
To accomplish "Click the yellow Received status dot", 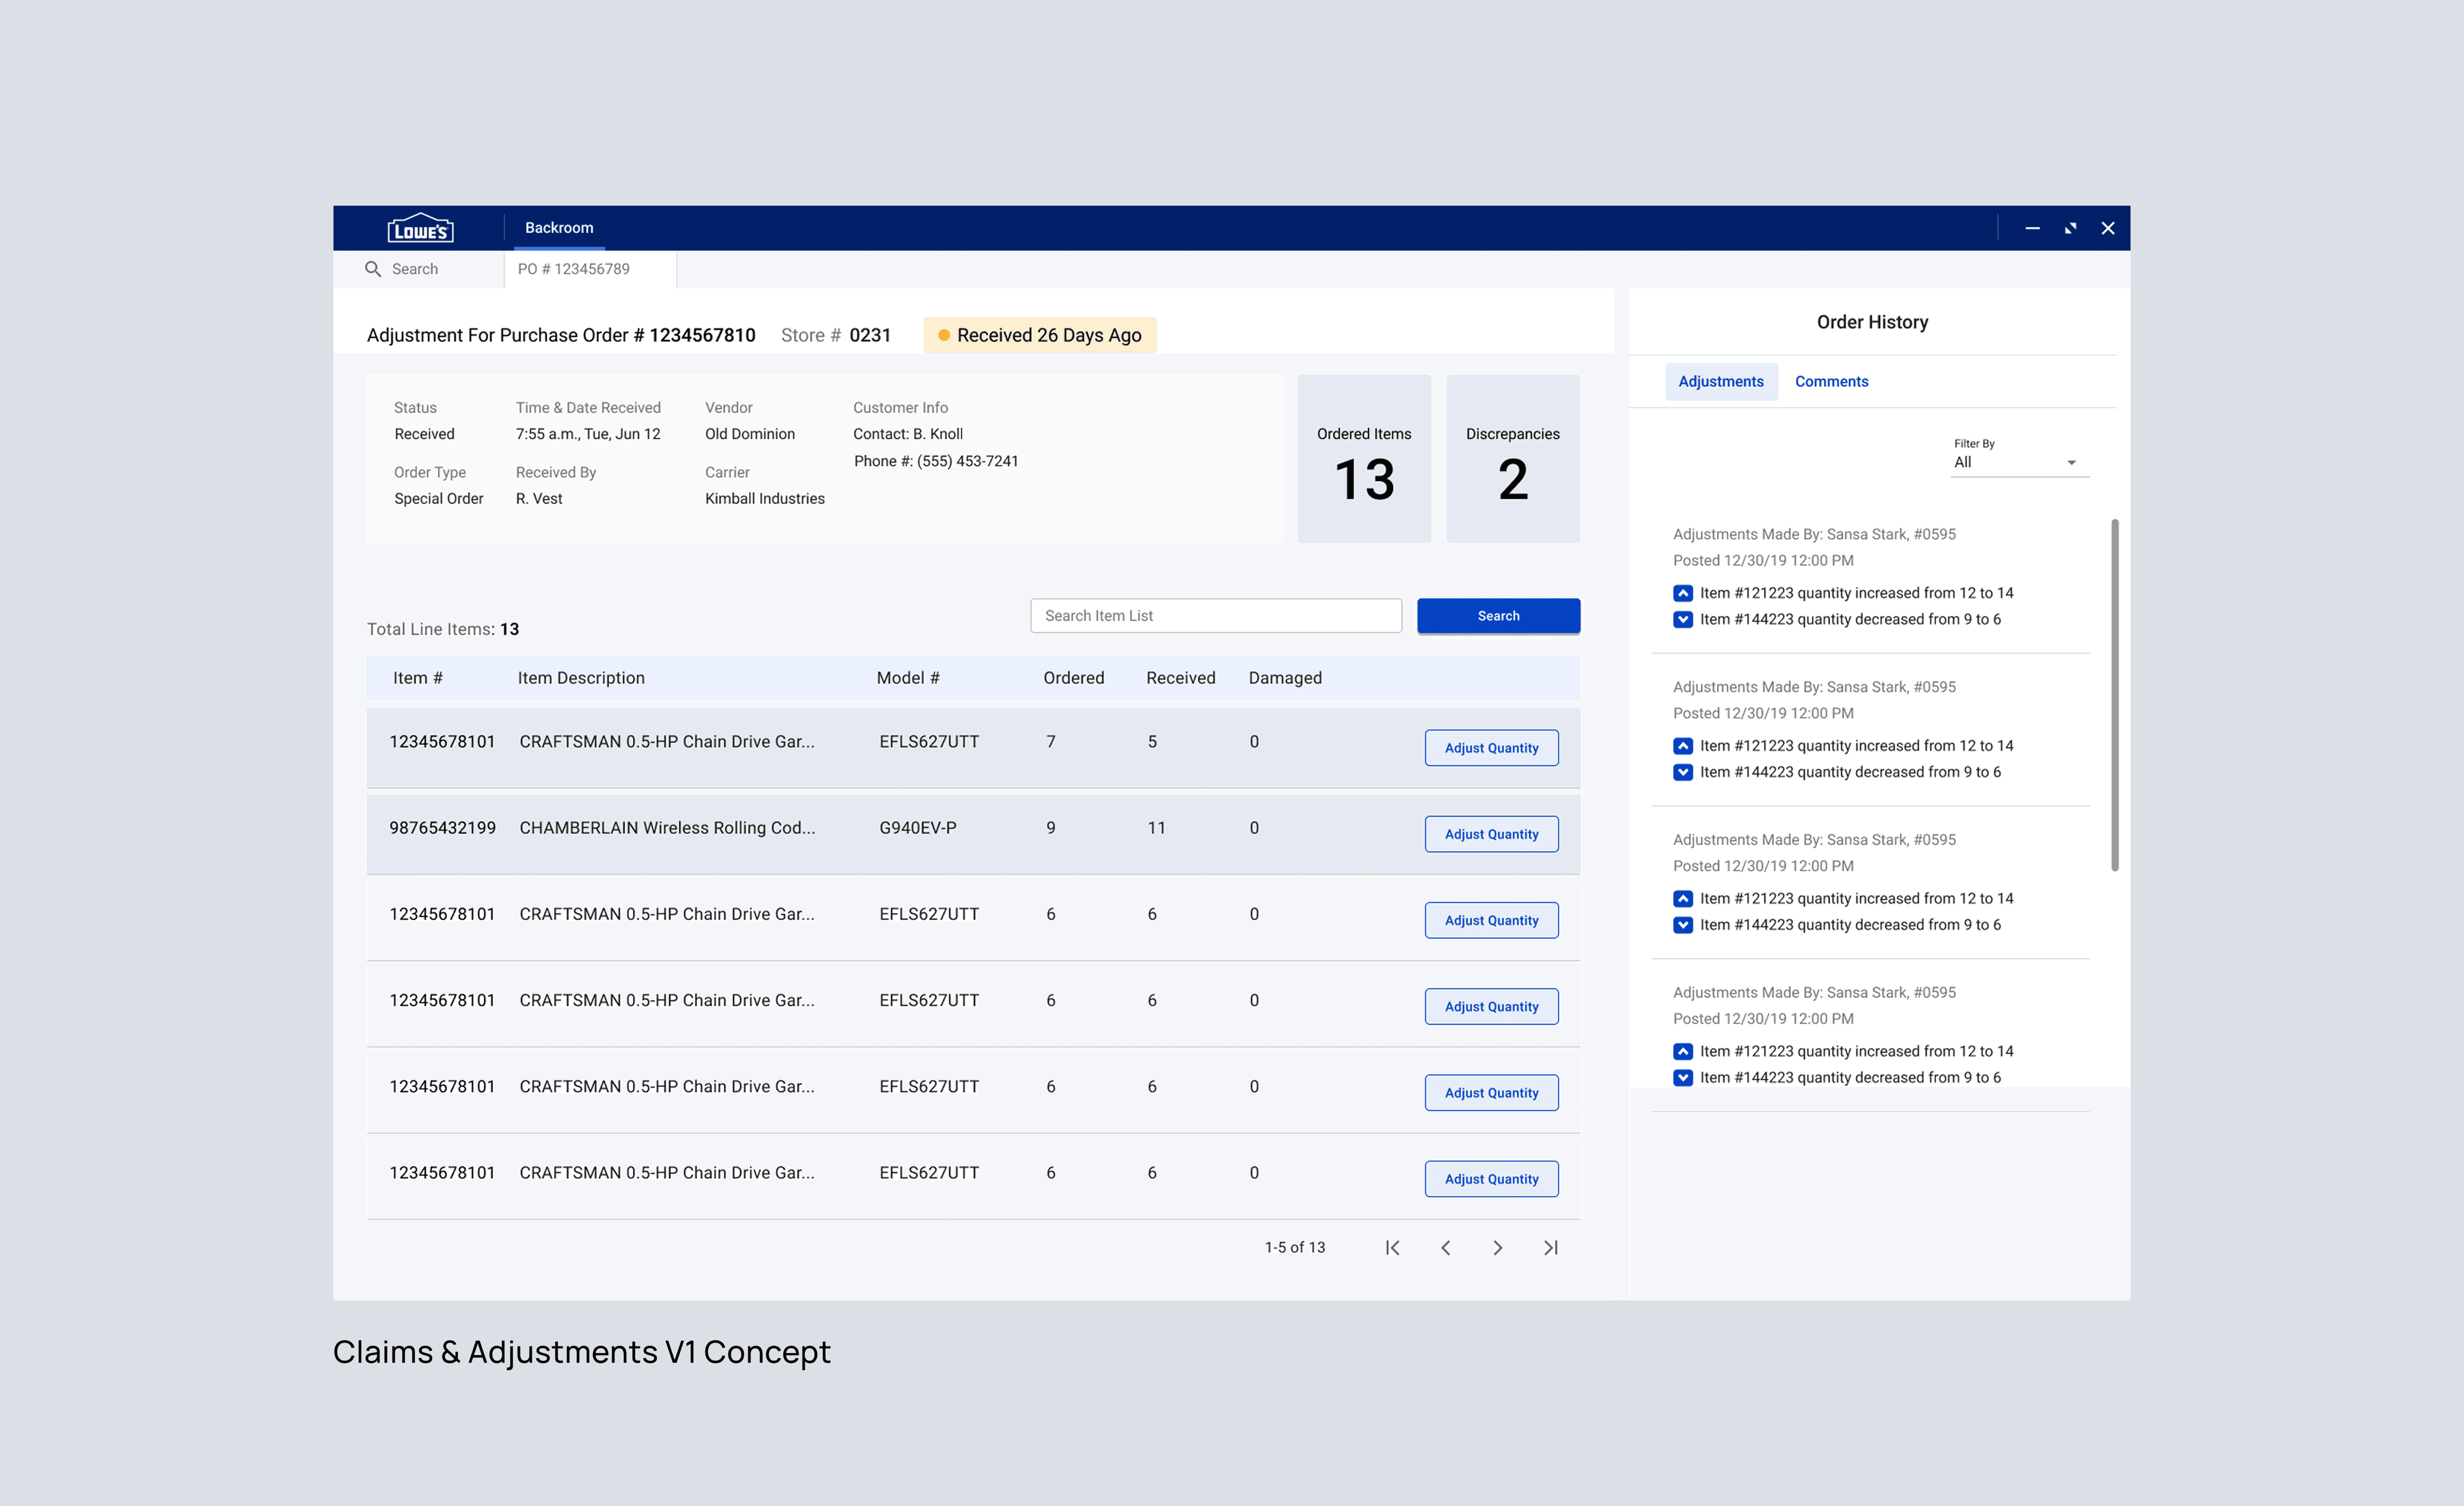I will 943,335.
